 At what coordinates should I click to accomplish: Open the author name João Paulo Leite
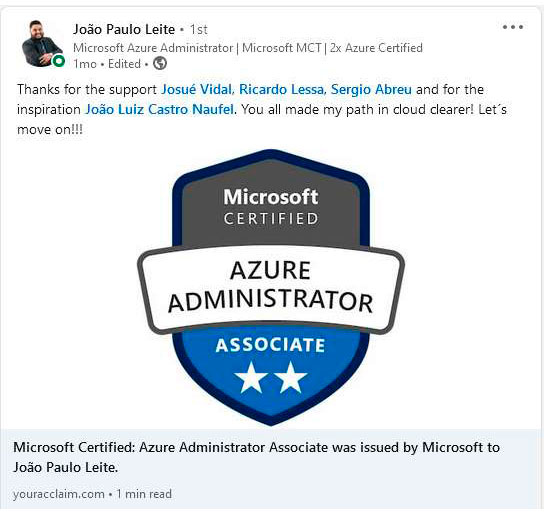pyautogui.click(x=124, y=29)
